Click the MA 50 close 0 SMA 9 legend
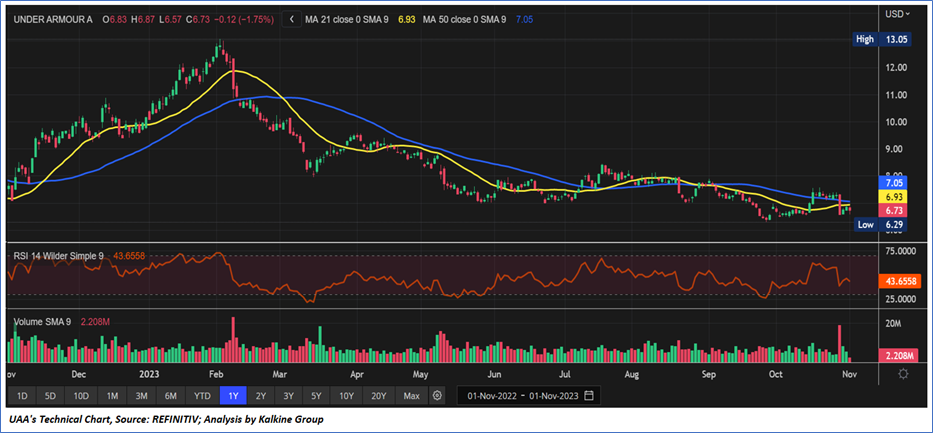 tap(465, 20)
